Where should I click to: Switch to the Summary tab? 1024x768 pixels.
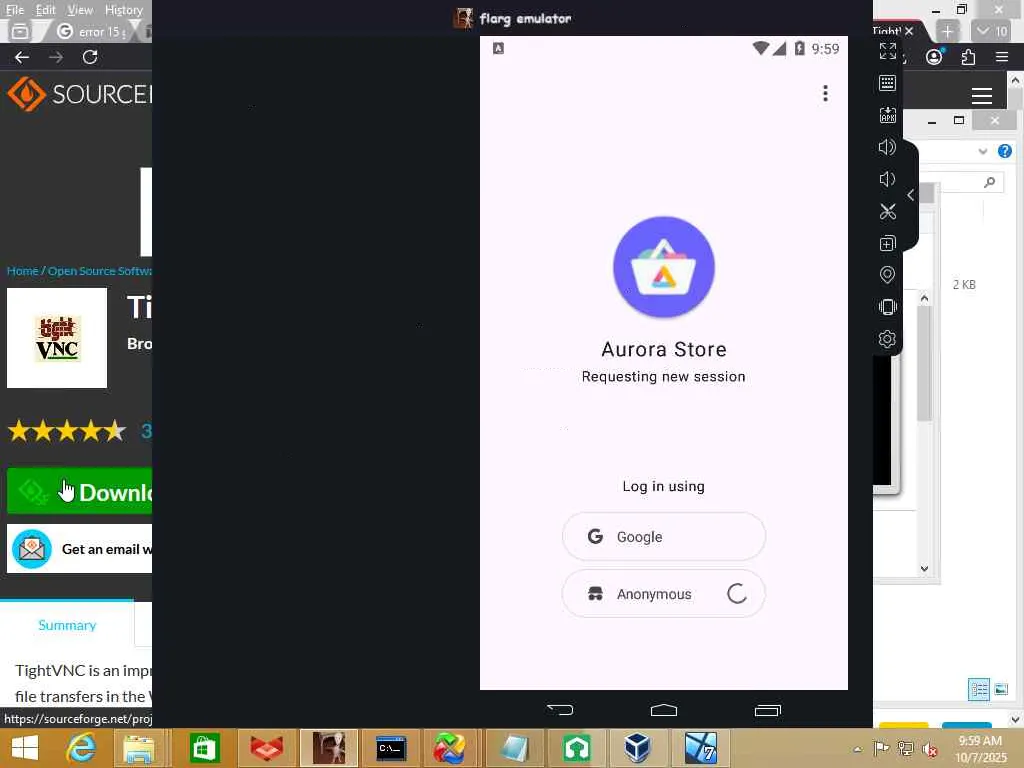(x=67, y=625)
